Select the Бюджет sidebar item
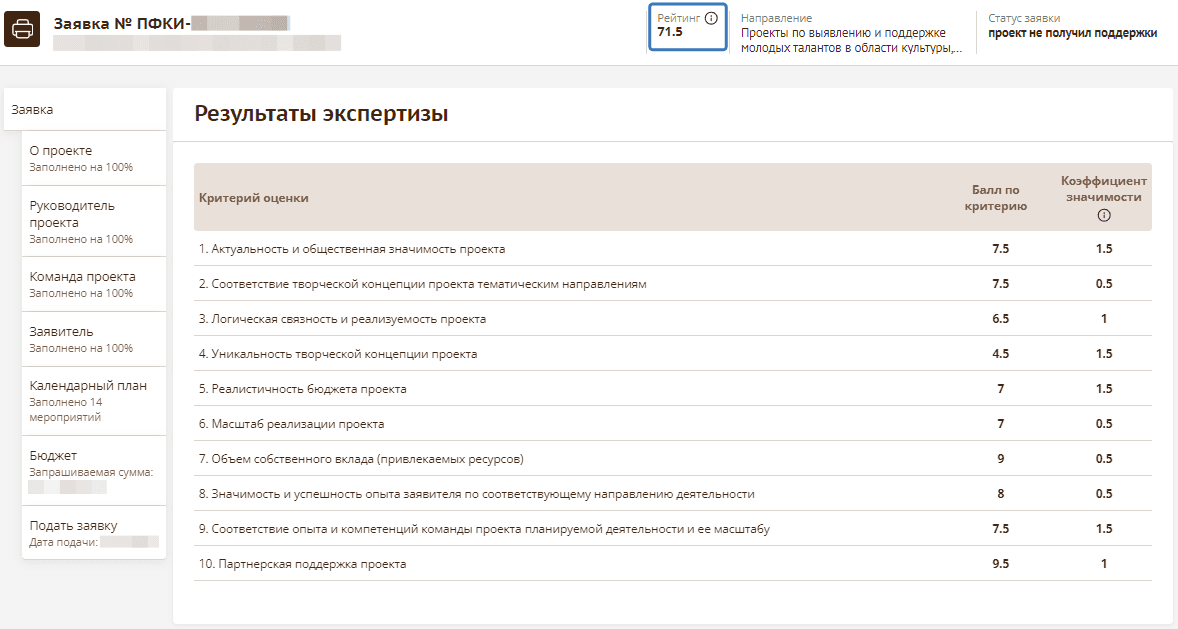 coord(53,456)
